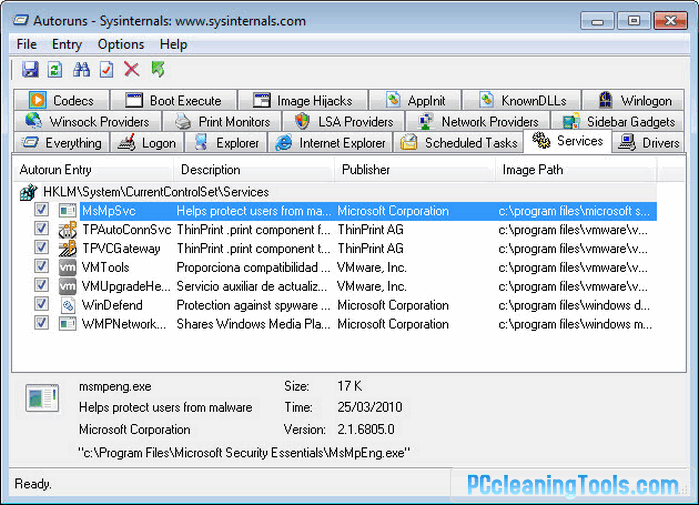Click the version value 2.1.6805.0

(366, 429)
